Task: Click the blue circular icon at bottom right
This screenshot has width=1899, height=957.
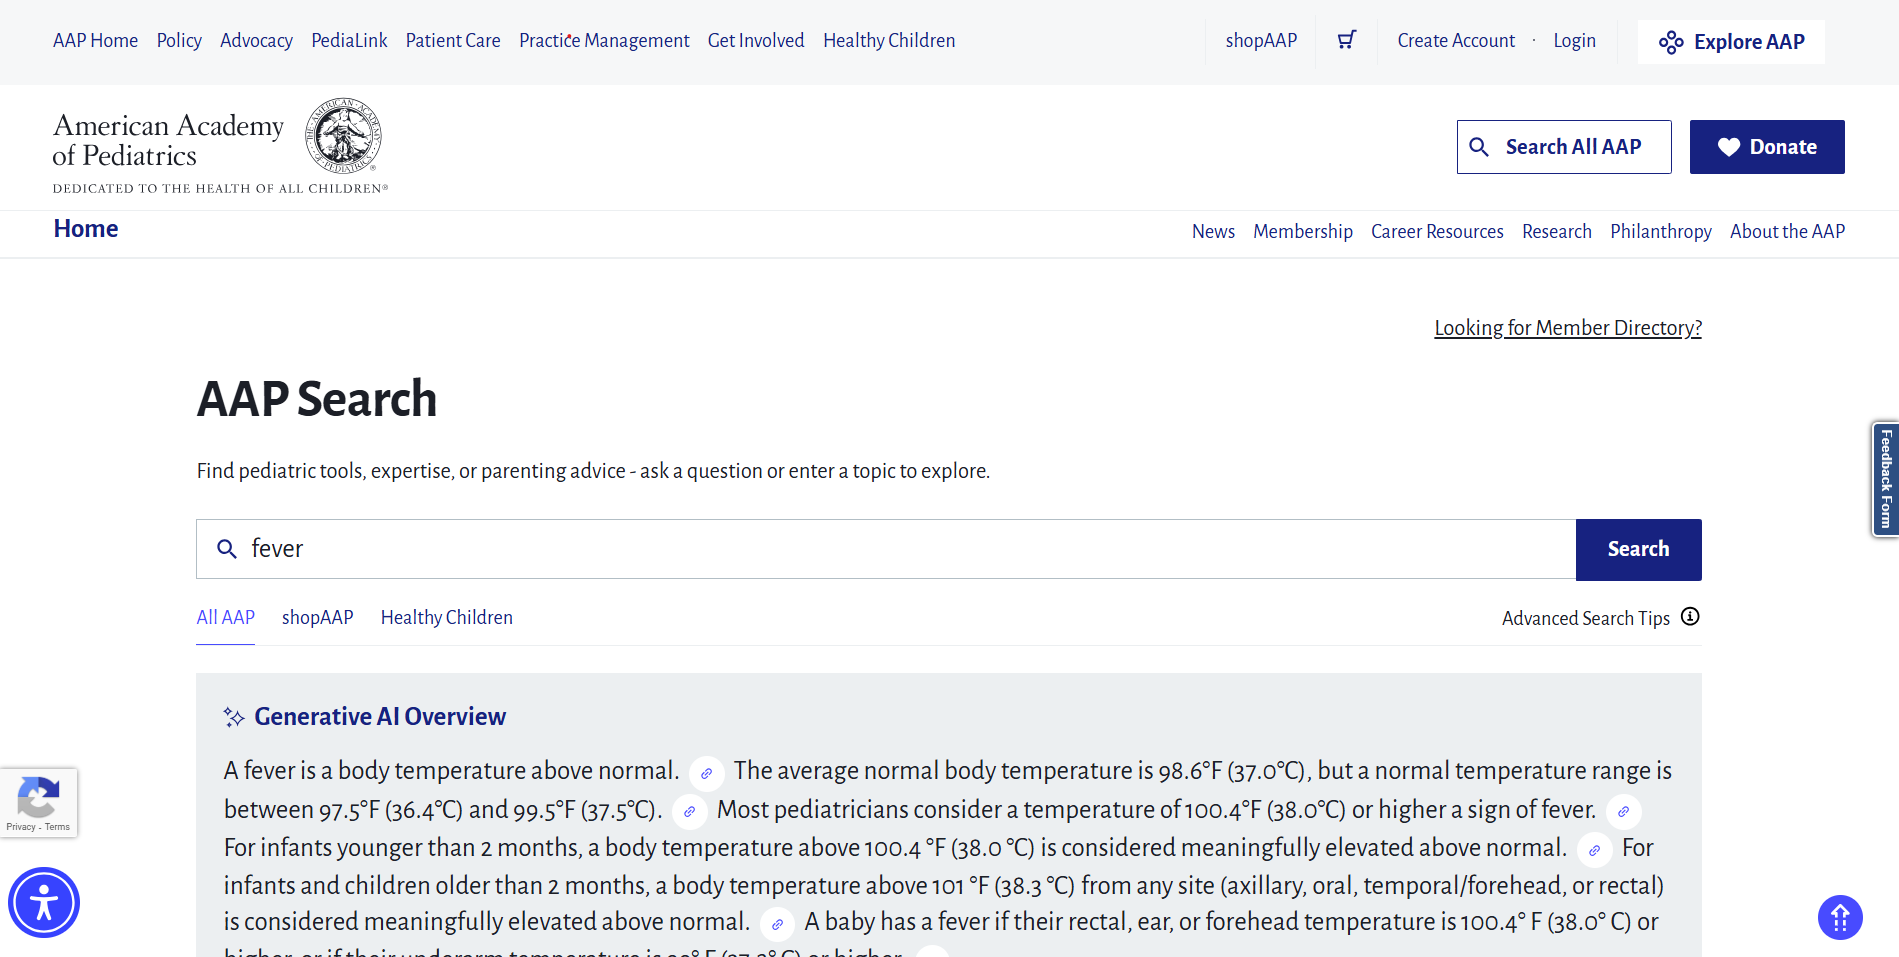Action: [1840, 917]
